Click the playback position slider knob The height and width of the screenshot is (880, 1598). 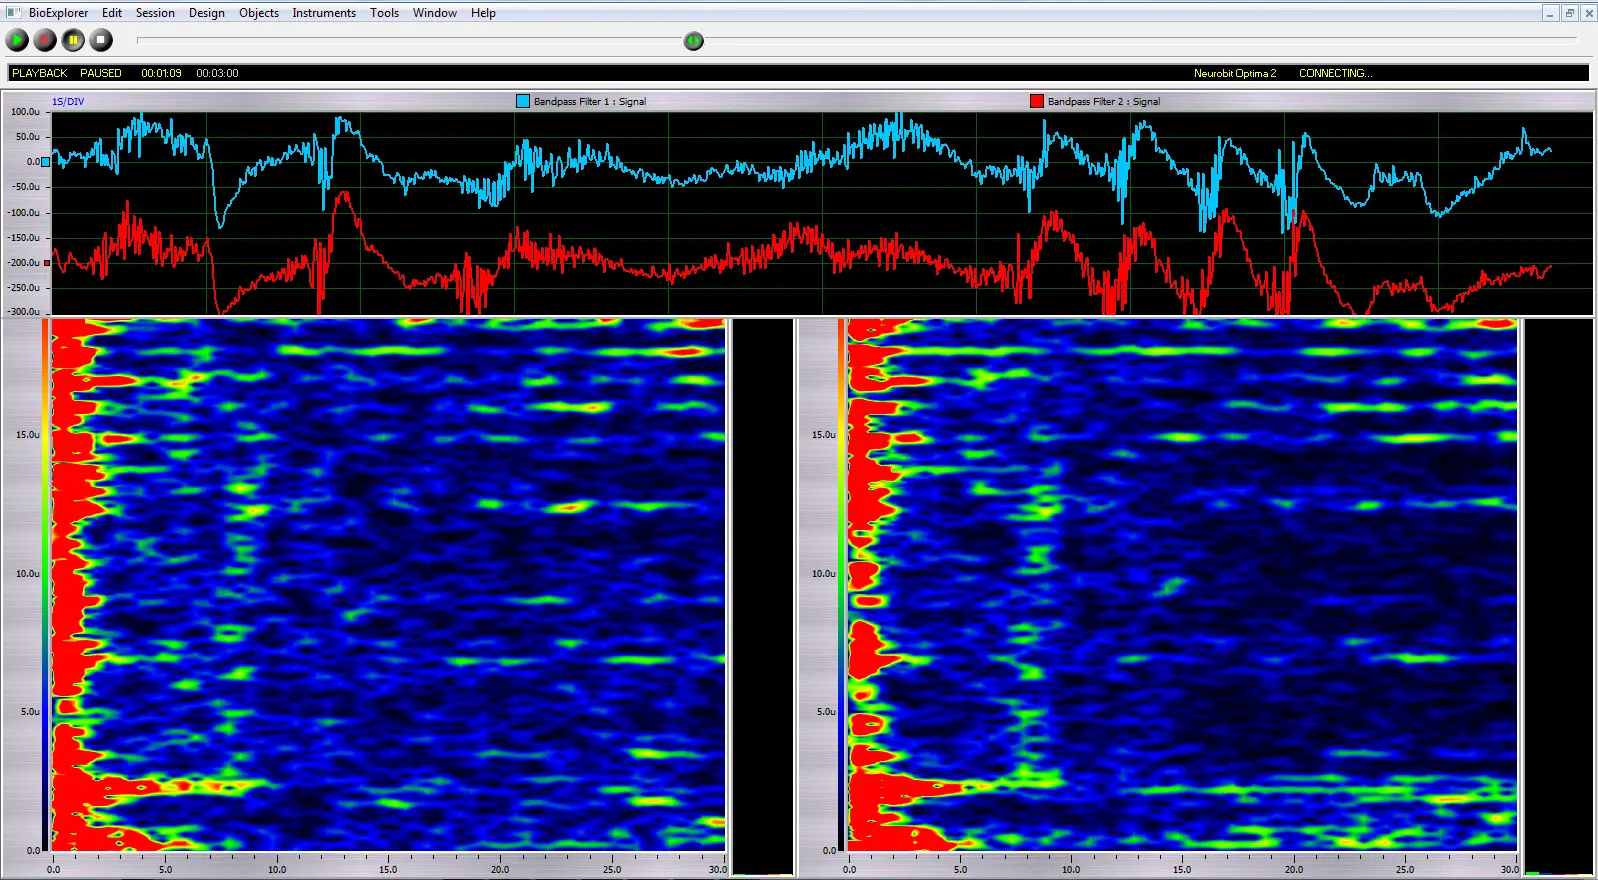click(693, 41)
